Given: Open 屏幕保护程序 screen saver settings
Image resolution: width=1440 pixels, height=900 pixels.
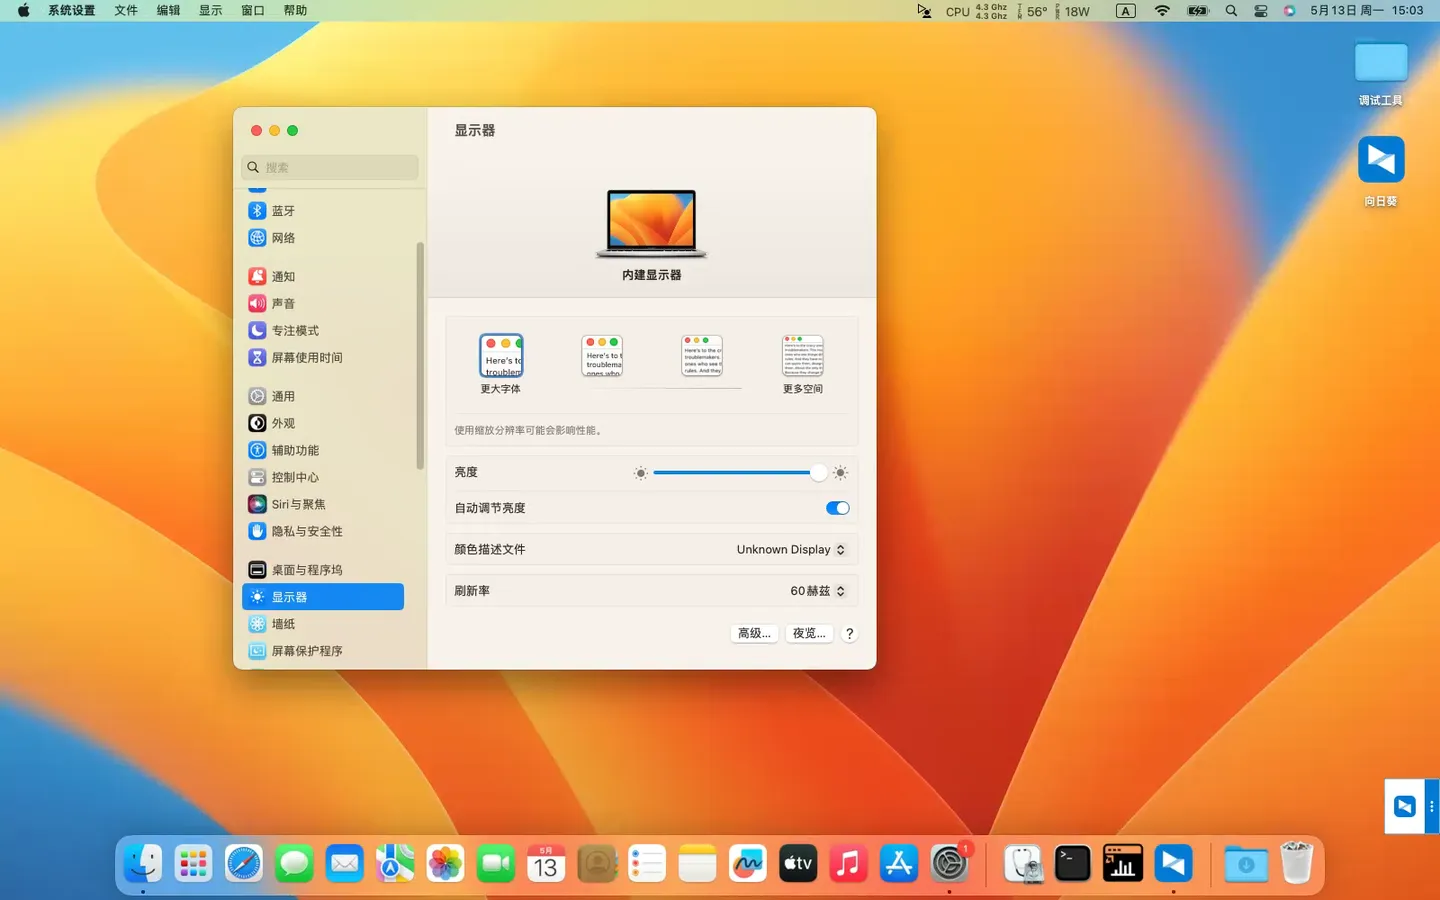Looking at the screenshot, I should (307, 650).
